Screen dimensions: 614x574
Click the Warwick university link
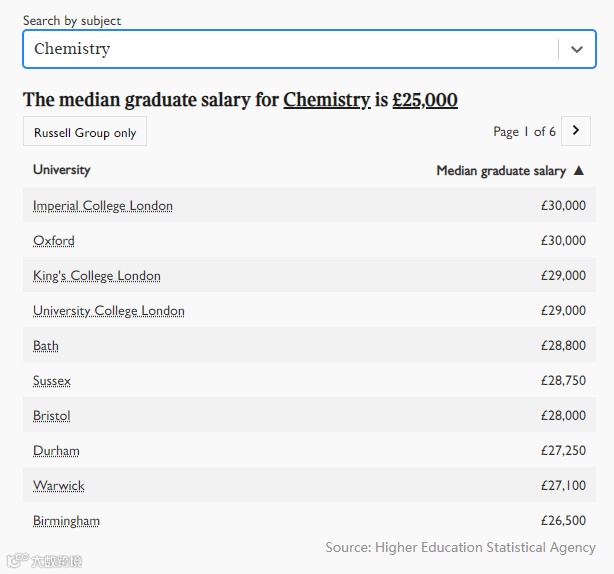59,486
